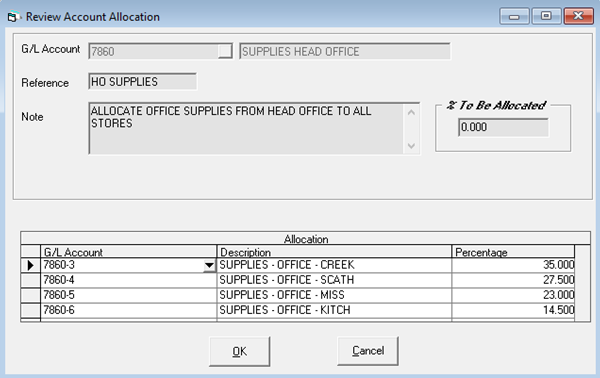Image resolution: width=600 pixels, height=378 pixels.
Task: Select row header for 7860-4
Action: [31, 280]
